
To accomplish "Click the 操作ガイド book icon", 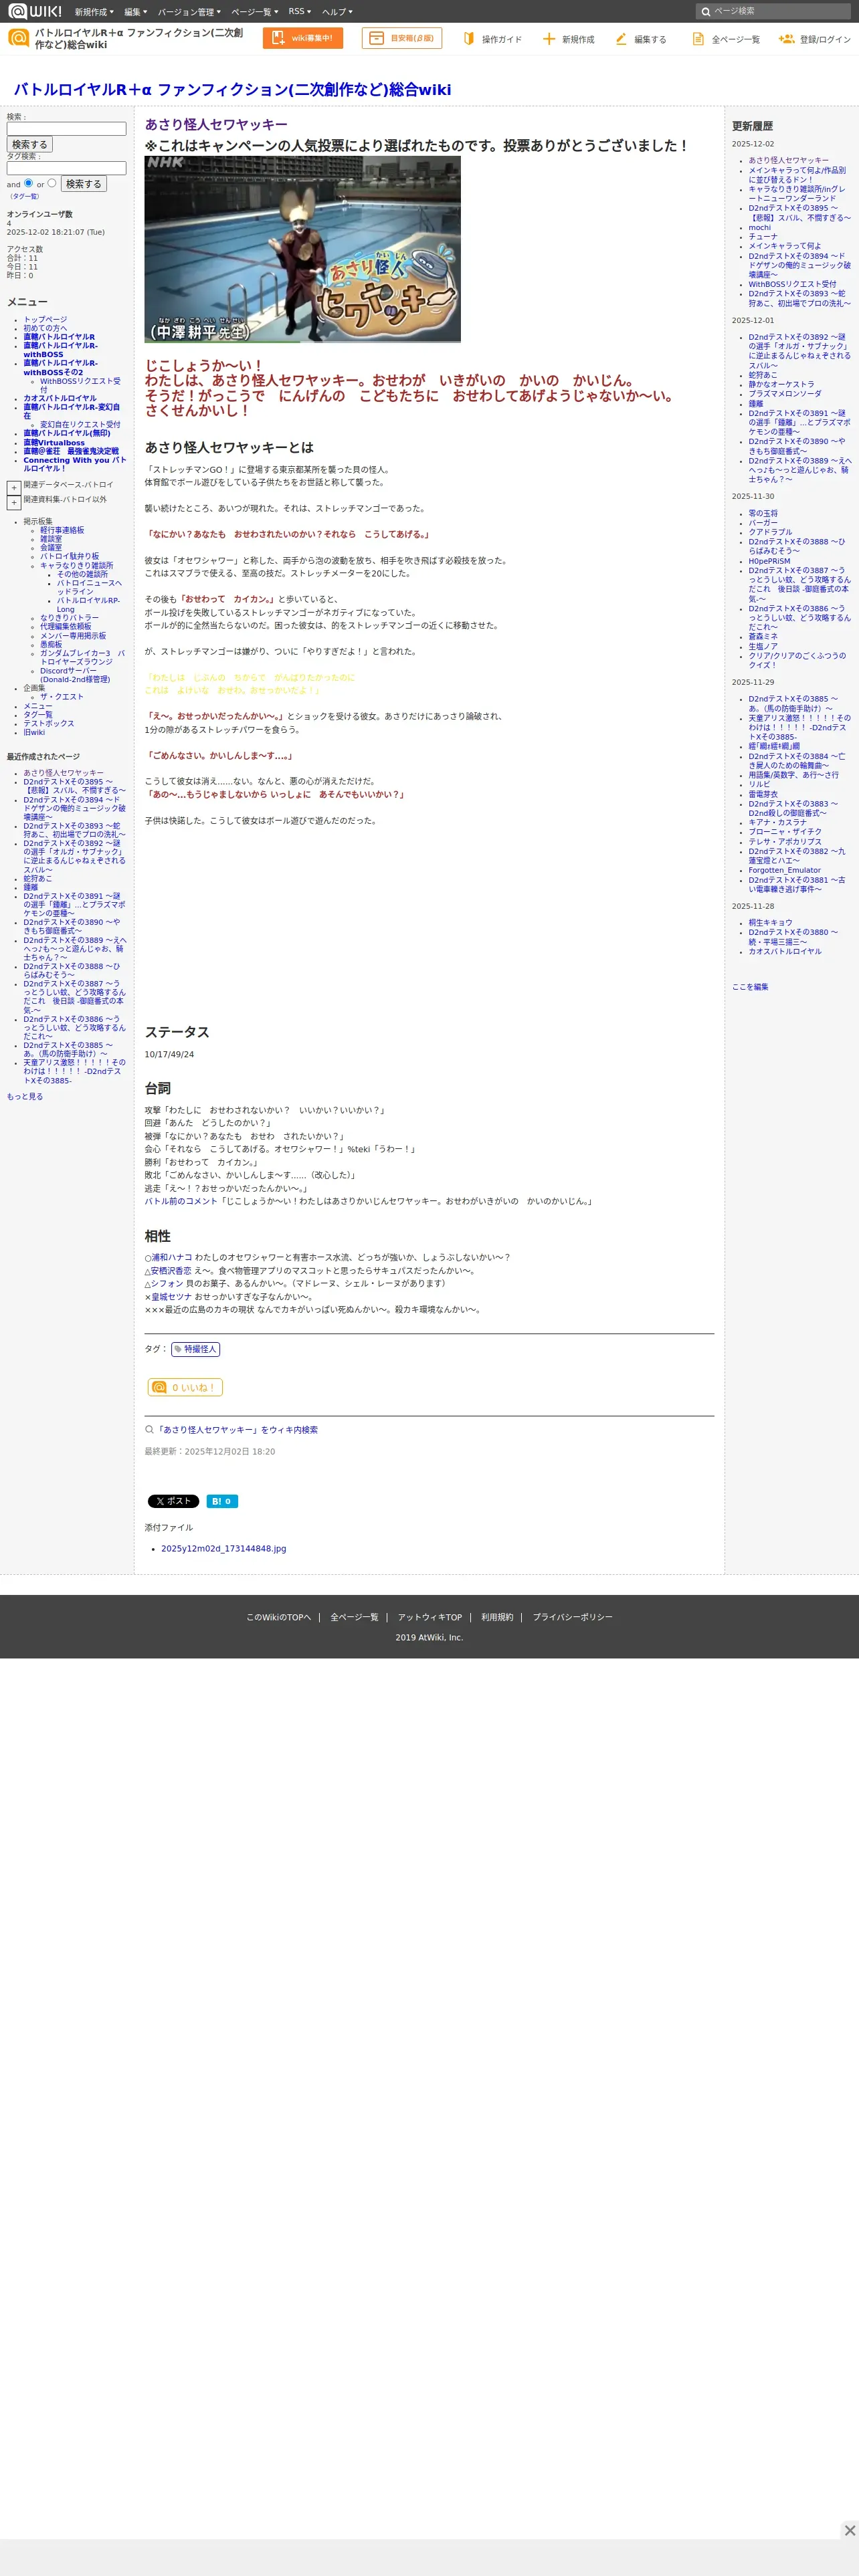I will pyautogui.click(x=469, y=38).
